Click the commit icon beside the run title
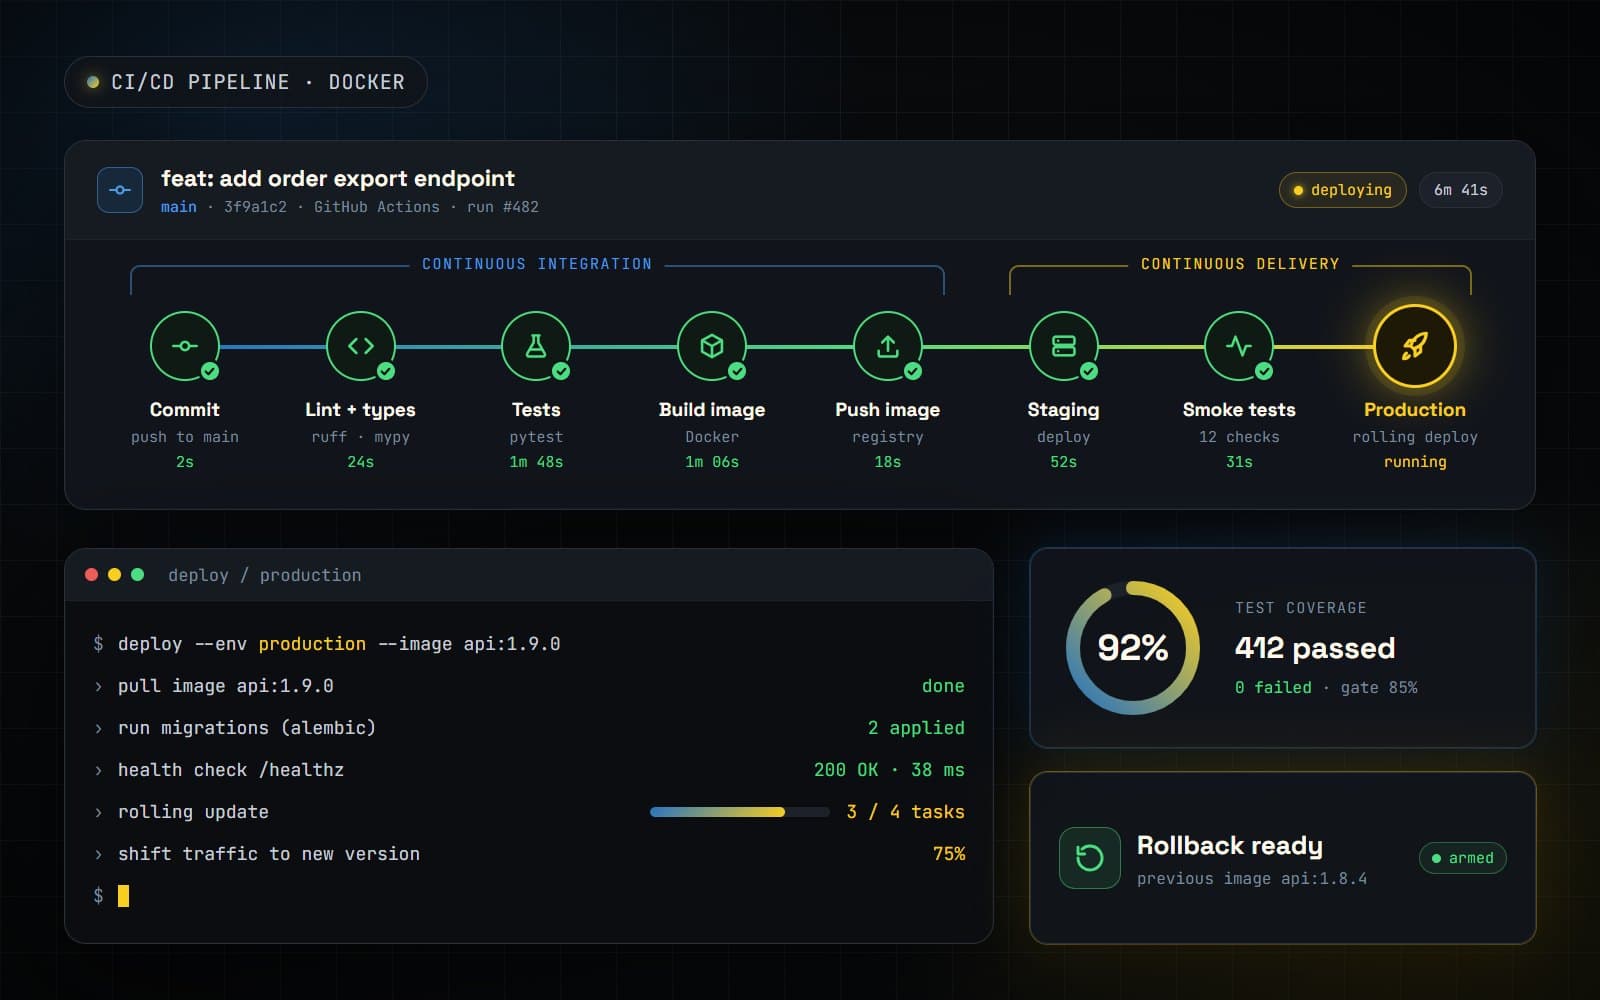1600x1000 pixels. 120,190
